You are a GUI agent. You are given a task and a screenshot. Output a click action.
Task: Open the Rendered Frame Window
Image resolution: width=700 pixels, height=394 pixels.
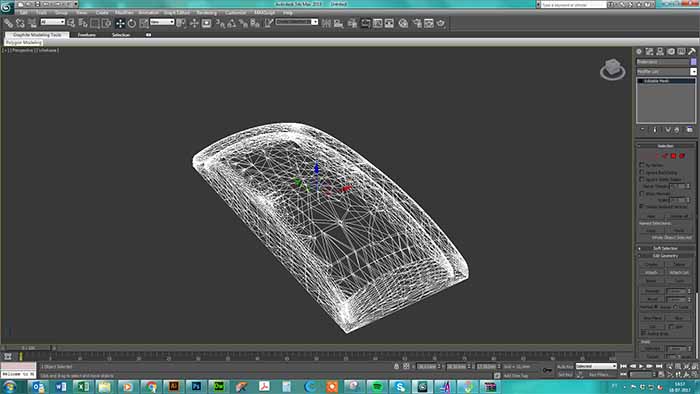pos(429,23)
